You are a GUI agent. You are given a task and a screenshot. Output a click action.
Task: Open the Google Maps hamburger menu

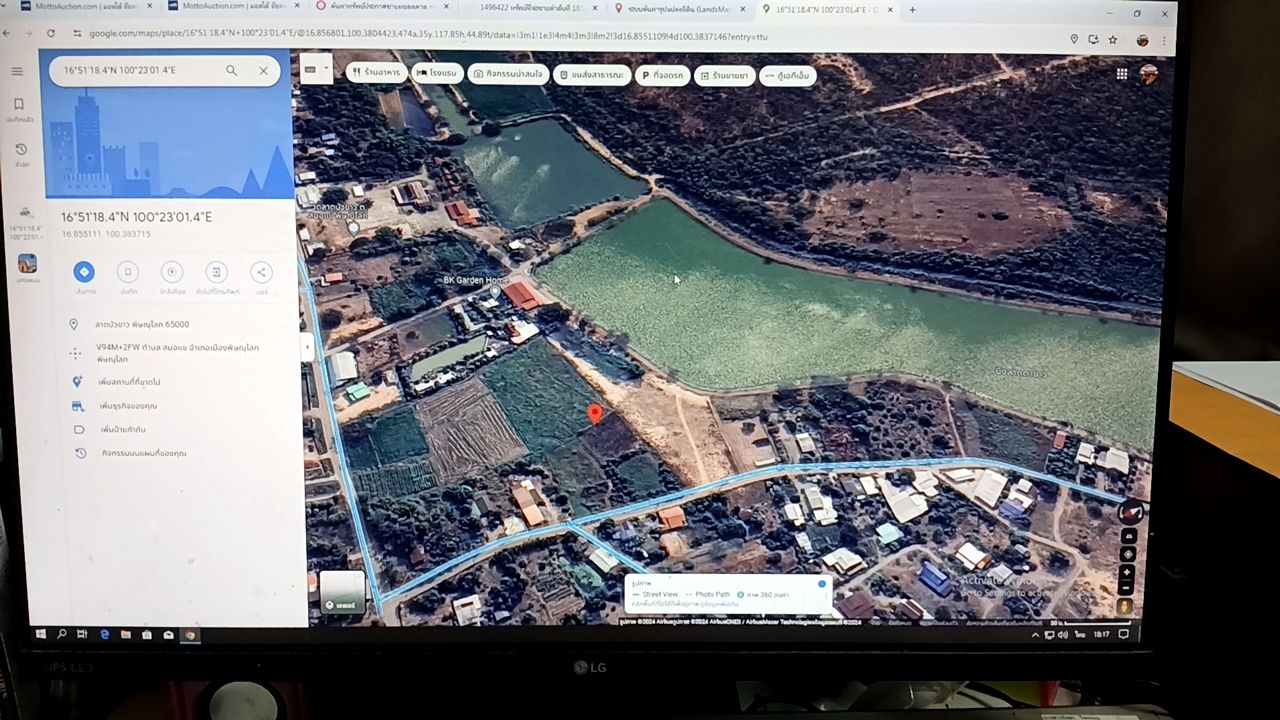[17, 71]
